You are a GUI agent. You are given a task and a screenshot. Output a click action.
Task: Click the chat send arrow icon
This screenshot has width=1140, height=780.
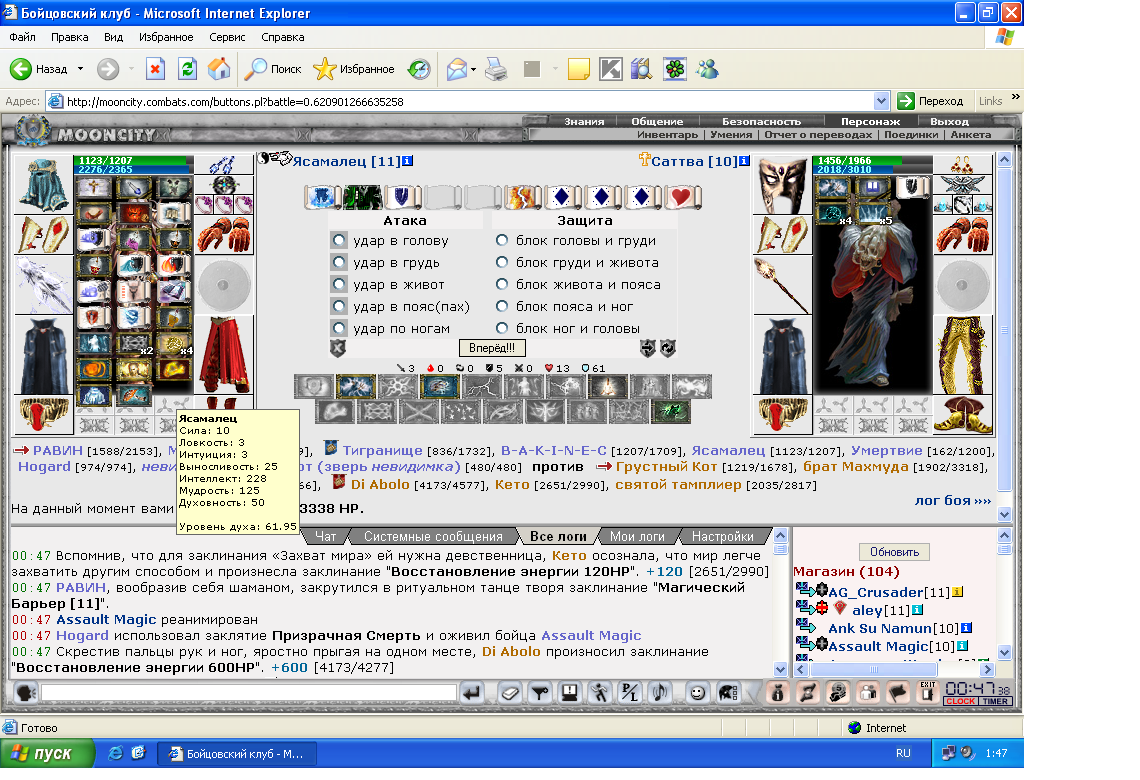click(x=471, y=693)
